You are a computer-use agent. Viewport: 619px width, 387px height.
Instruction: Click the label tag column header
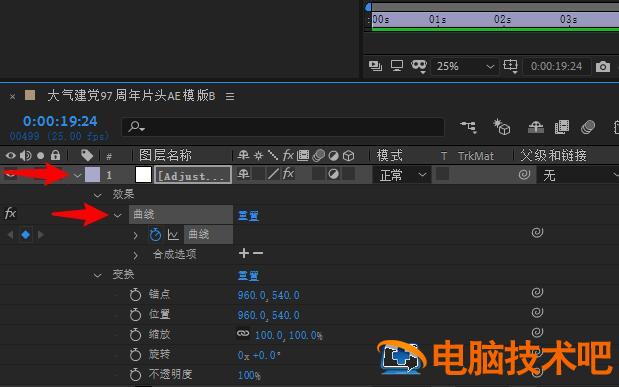[86, 155]
